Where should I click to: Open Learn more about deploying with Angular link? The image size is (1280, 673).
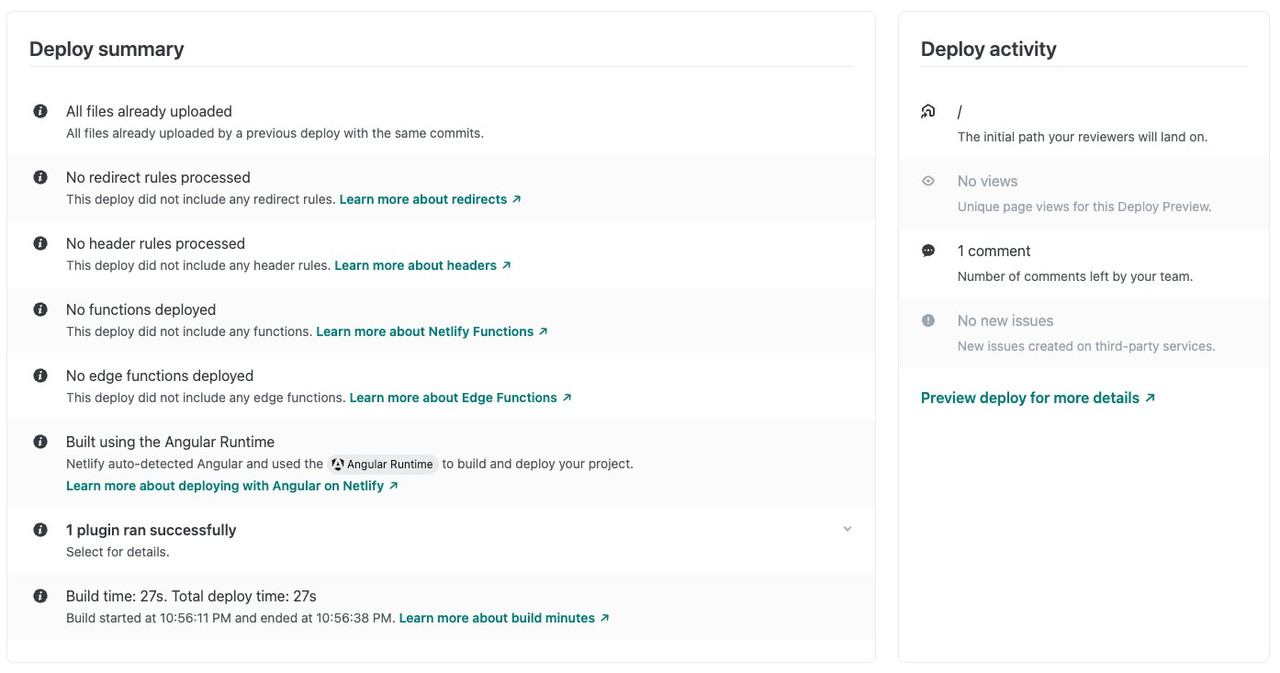[232, 485]
